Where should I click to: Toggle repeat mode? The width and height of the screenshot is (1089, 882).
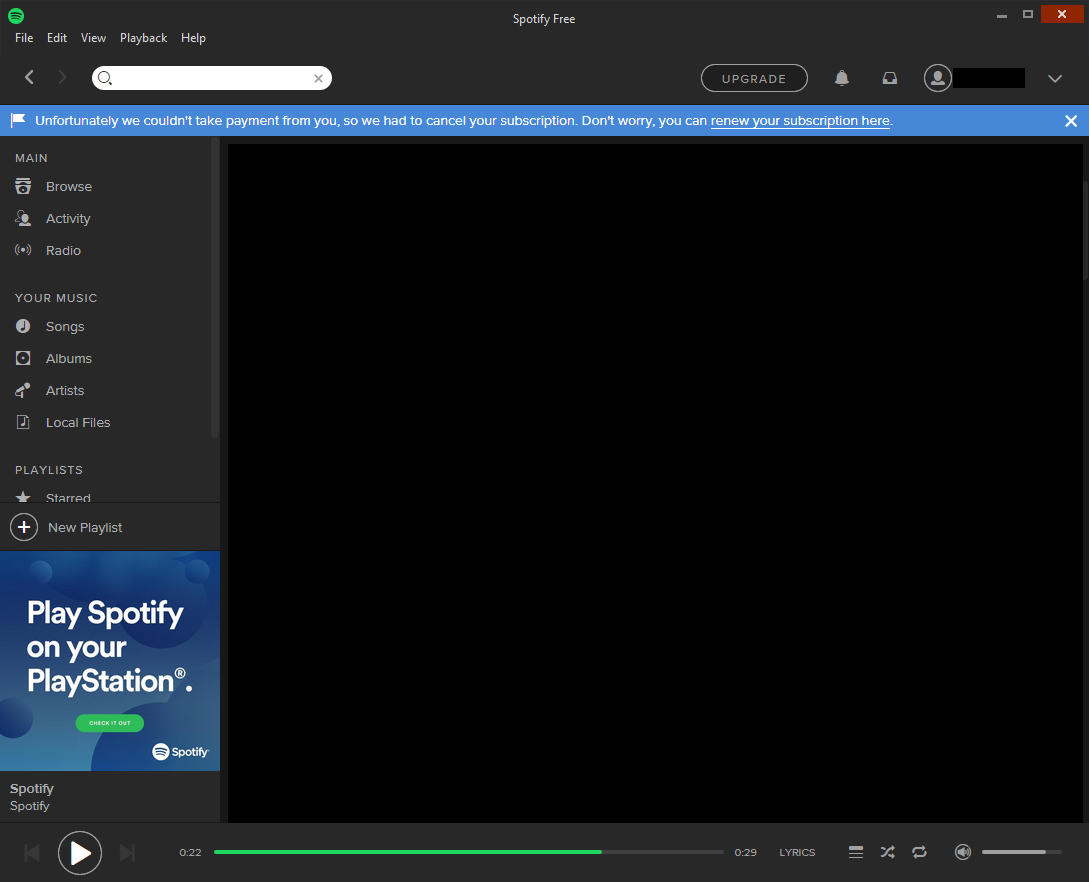pos(920,852)
